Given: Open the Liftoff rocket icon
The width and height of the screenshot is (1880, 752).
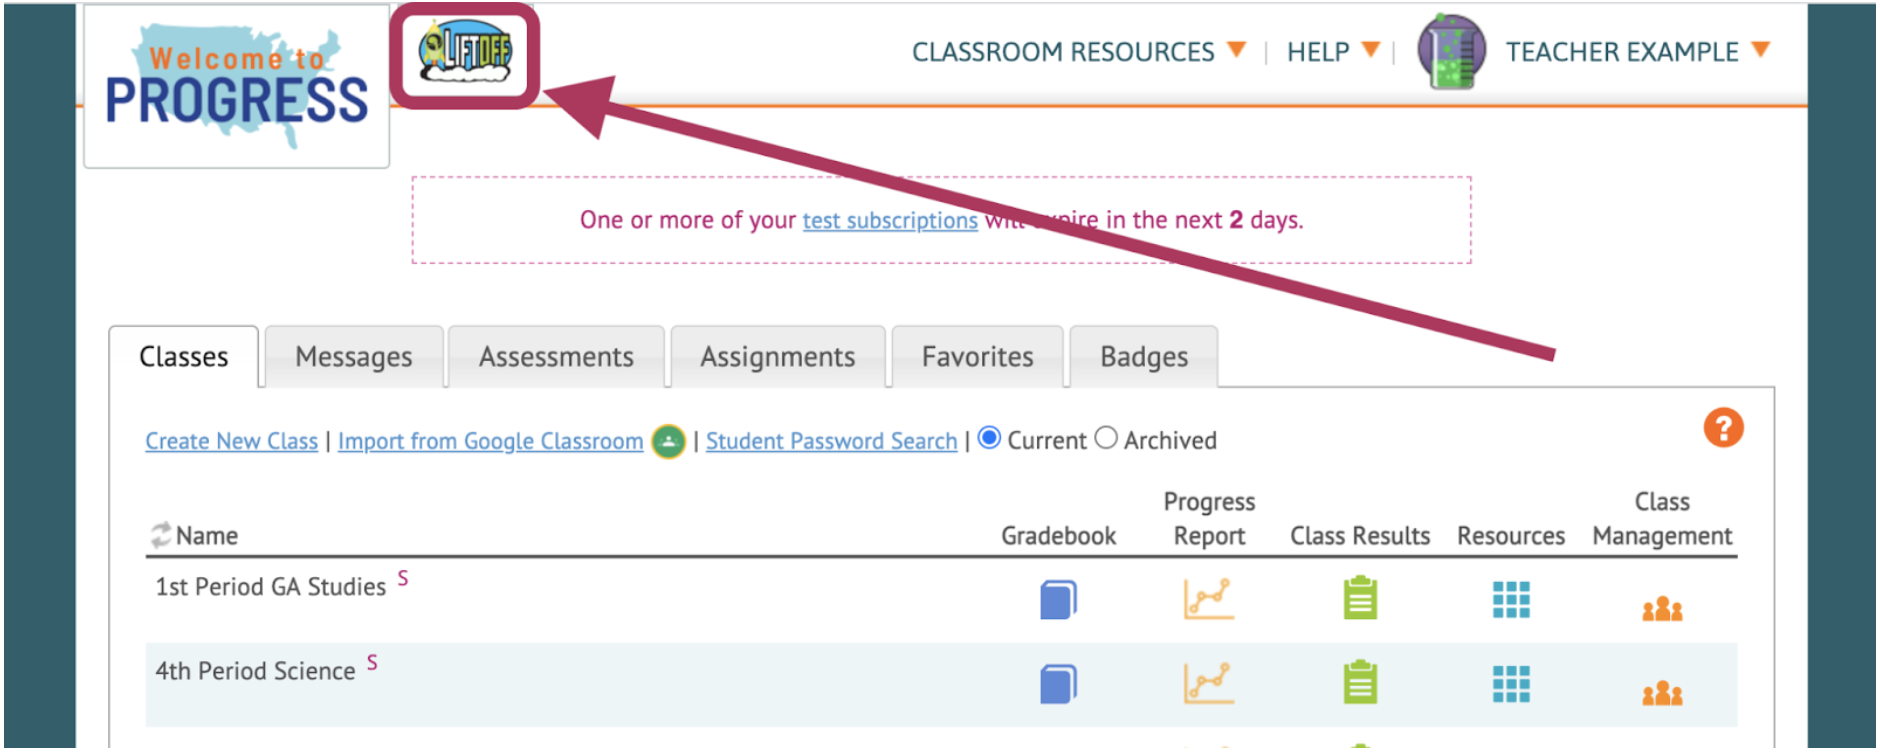Looking at the screenshot, I should [465, 52].
